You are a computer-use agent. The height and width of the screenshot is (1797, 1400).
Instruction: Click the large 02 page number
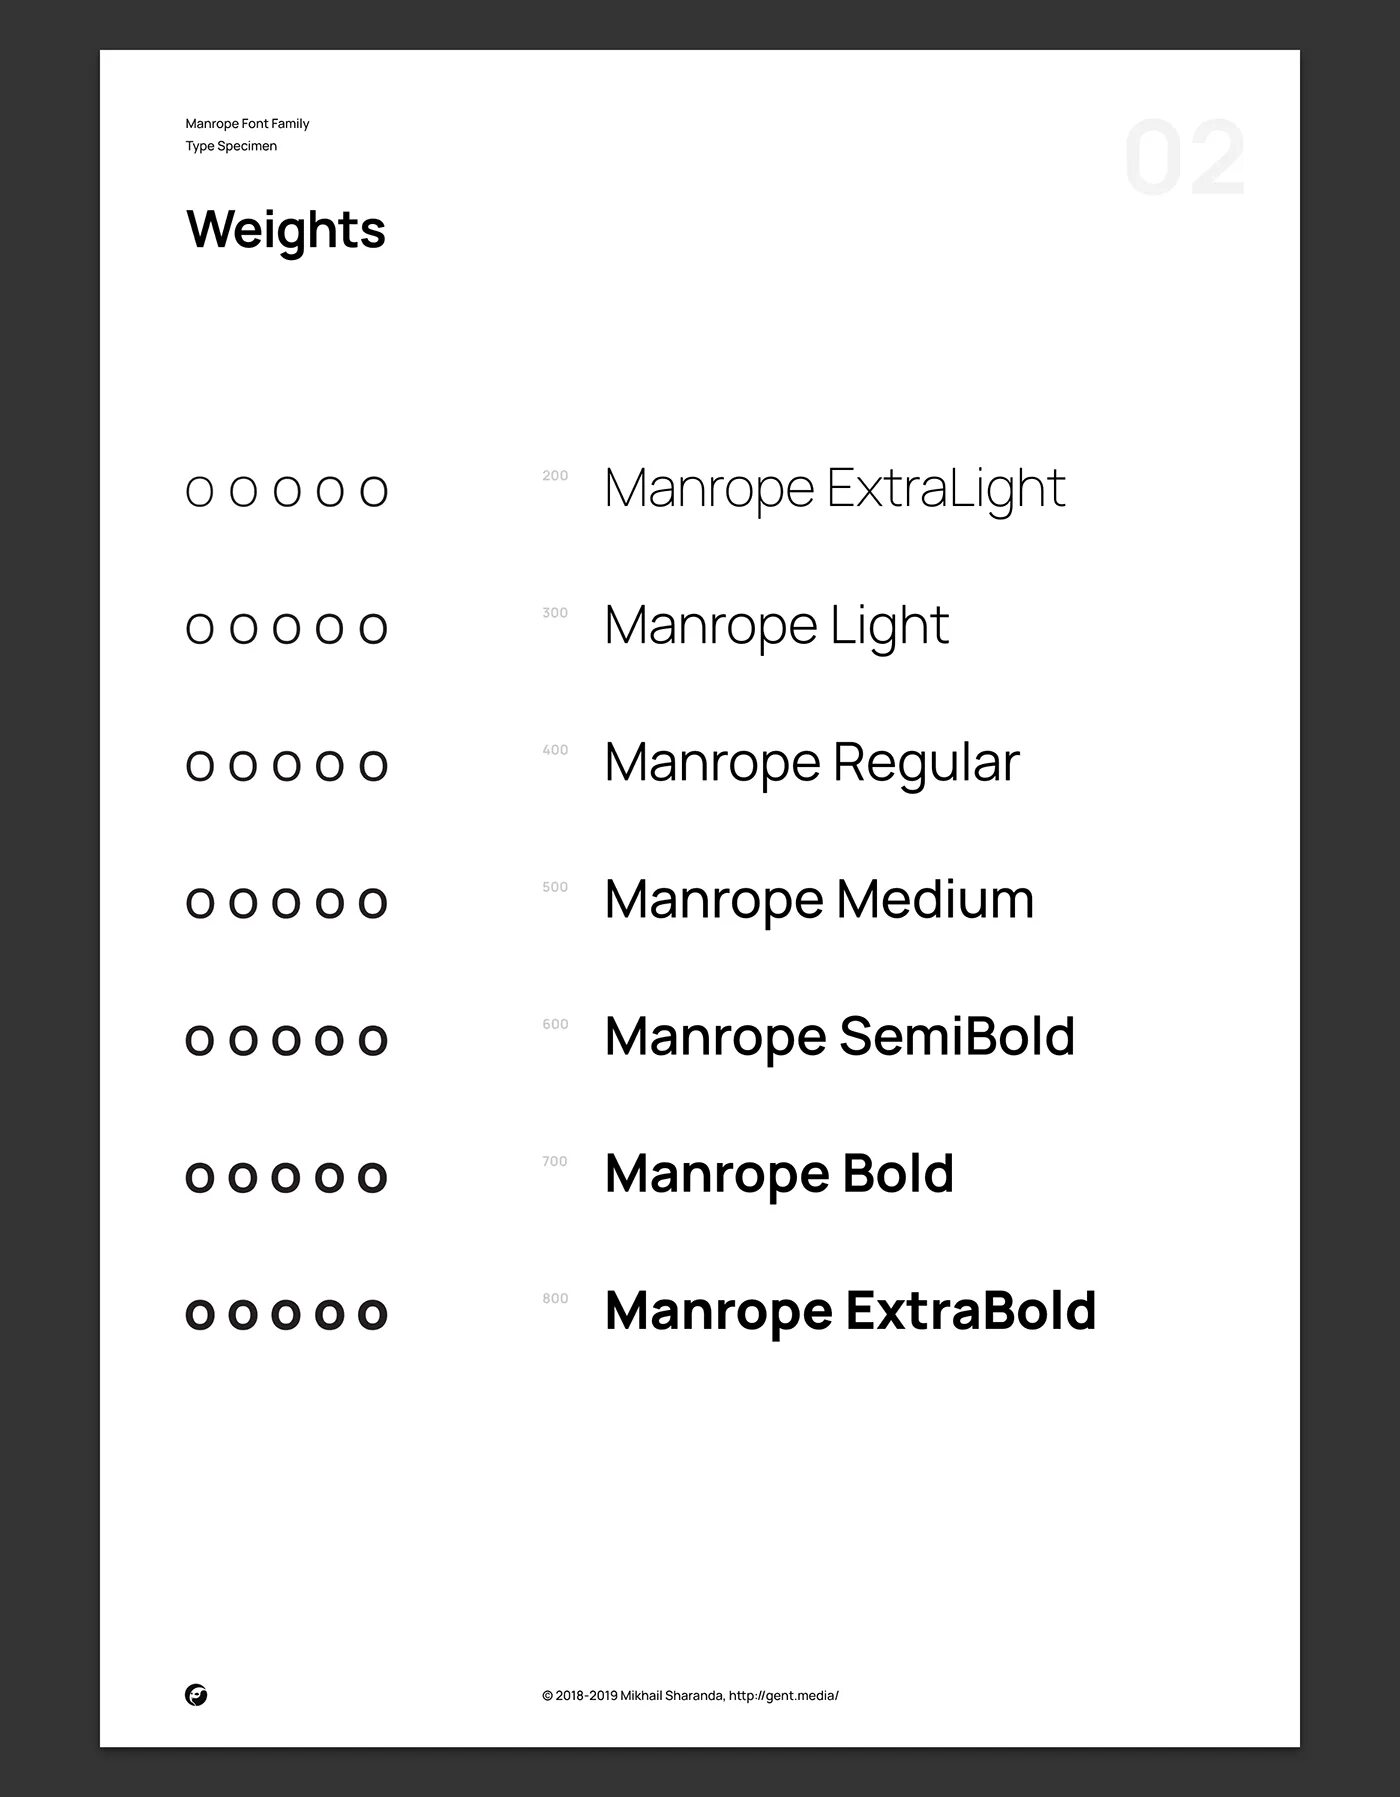1185,158
